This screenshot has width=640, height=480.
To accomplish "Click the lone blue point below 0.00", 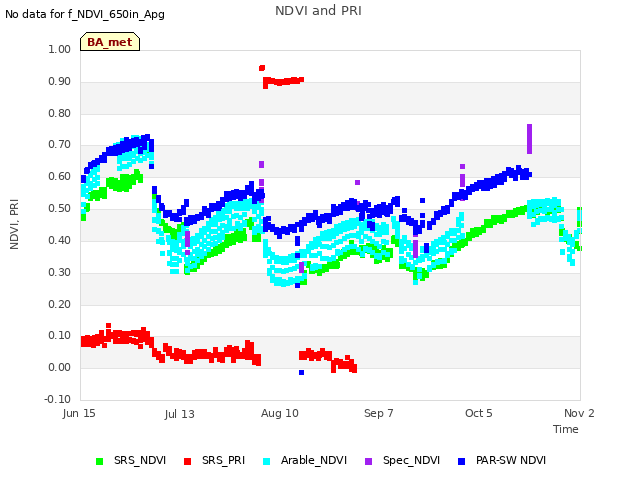I will click(x=301, y=373).
